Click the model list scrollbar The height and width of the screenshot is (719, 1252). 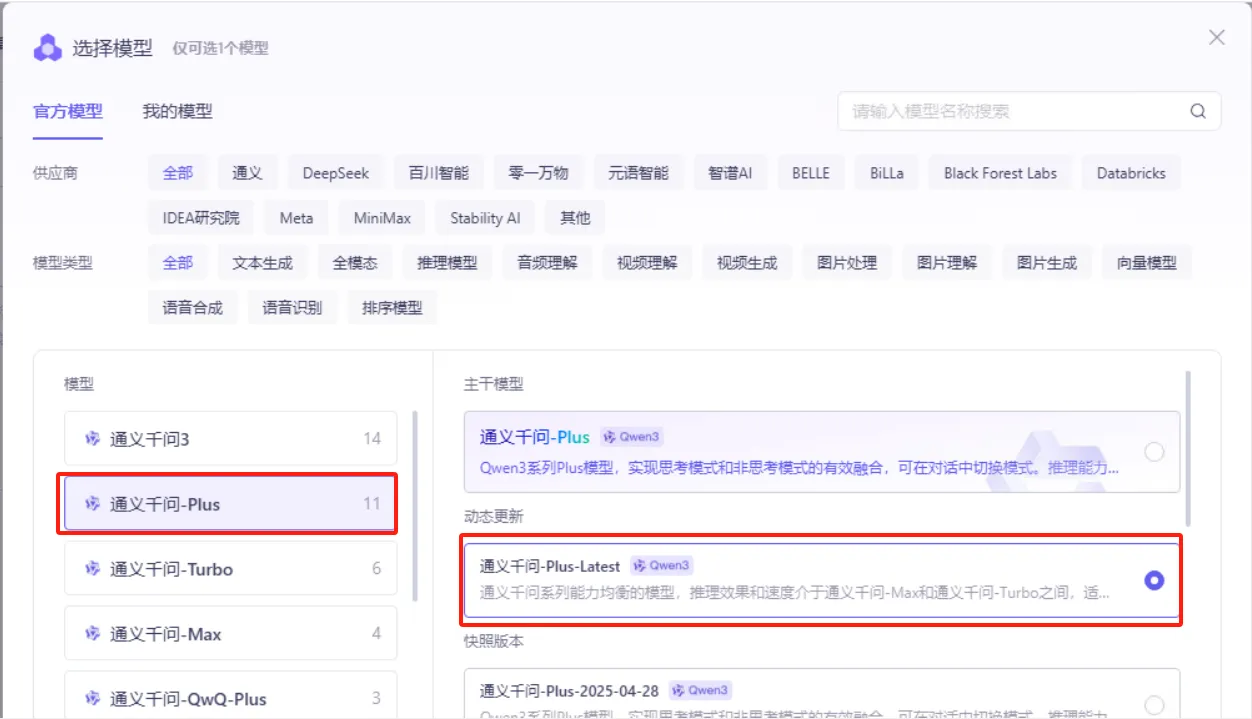(415, 505)
